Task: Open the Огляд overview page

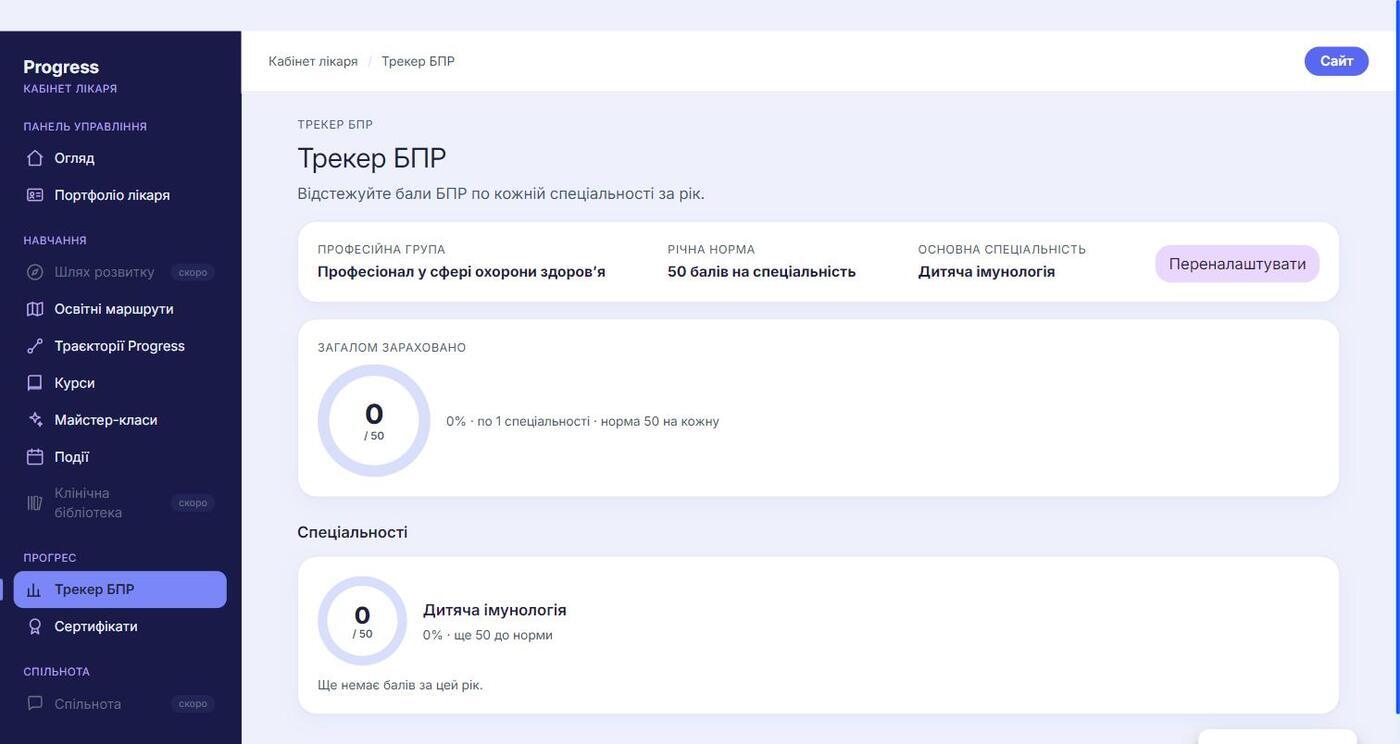Action: click(120, 158)
